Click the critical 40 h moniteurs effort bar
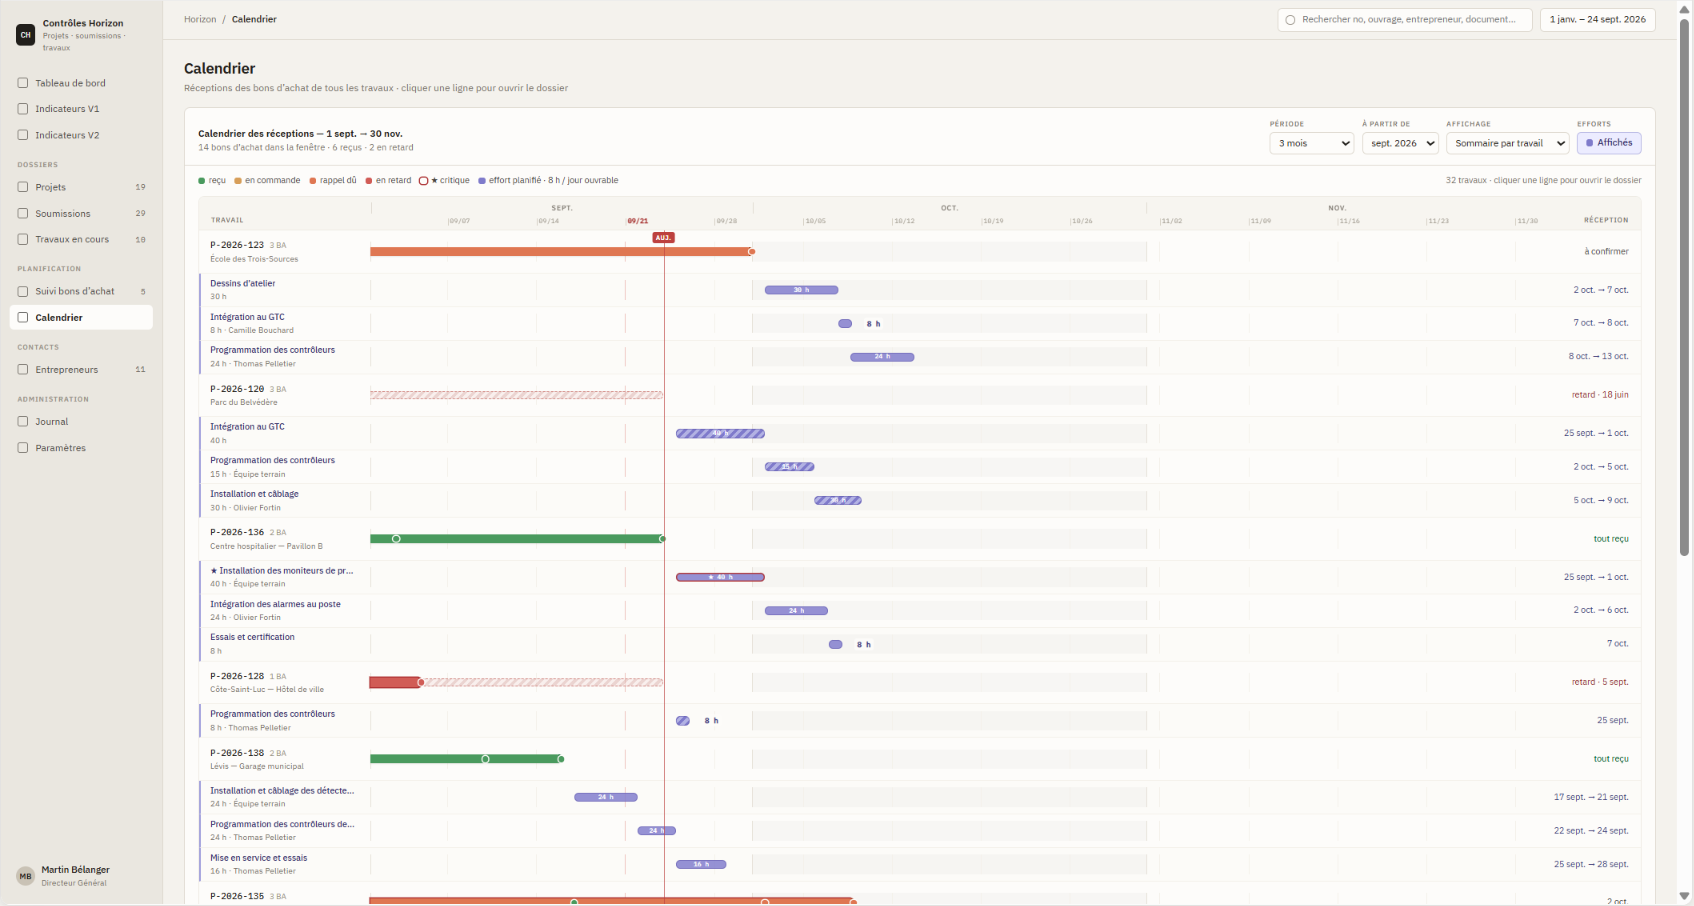 click(720, 577)
